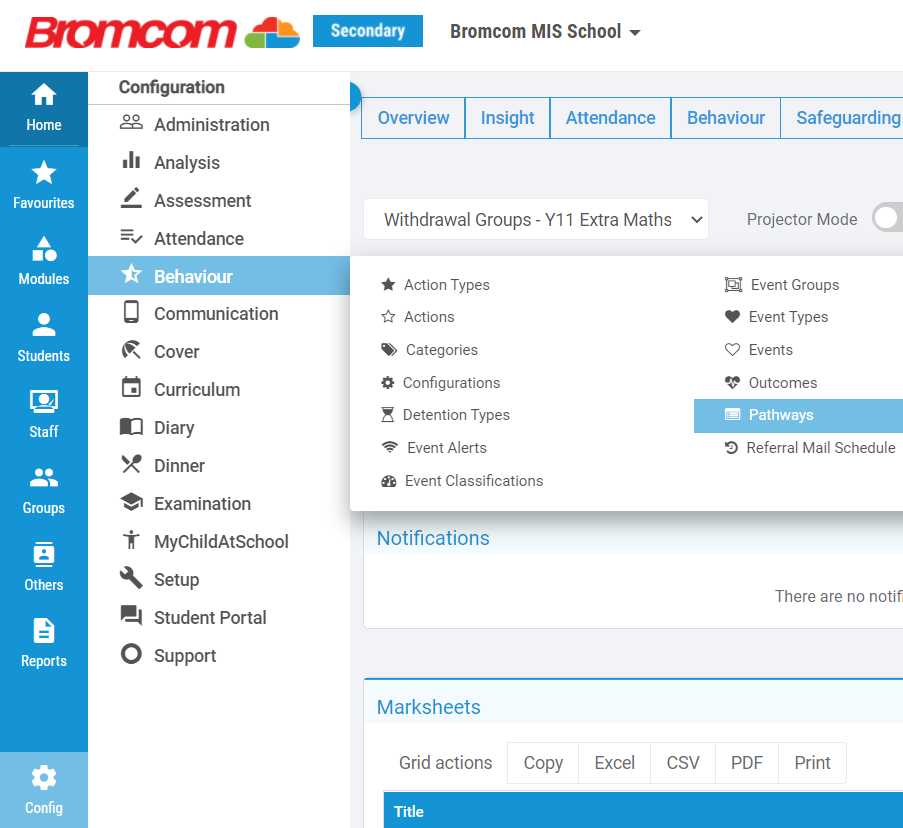Screen dimensions: 903x828
Task: Export the marksheets to PDF
Action: tap(747, 763)
